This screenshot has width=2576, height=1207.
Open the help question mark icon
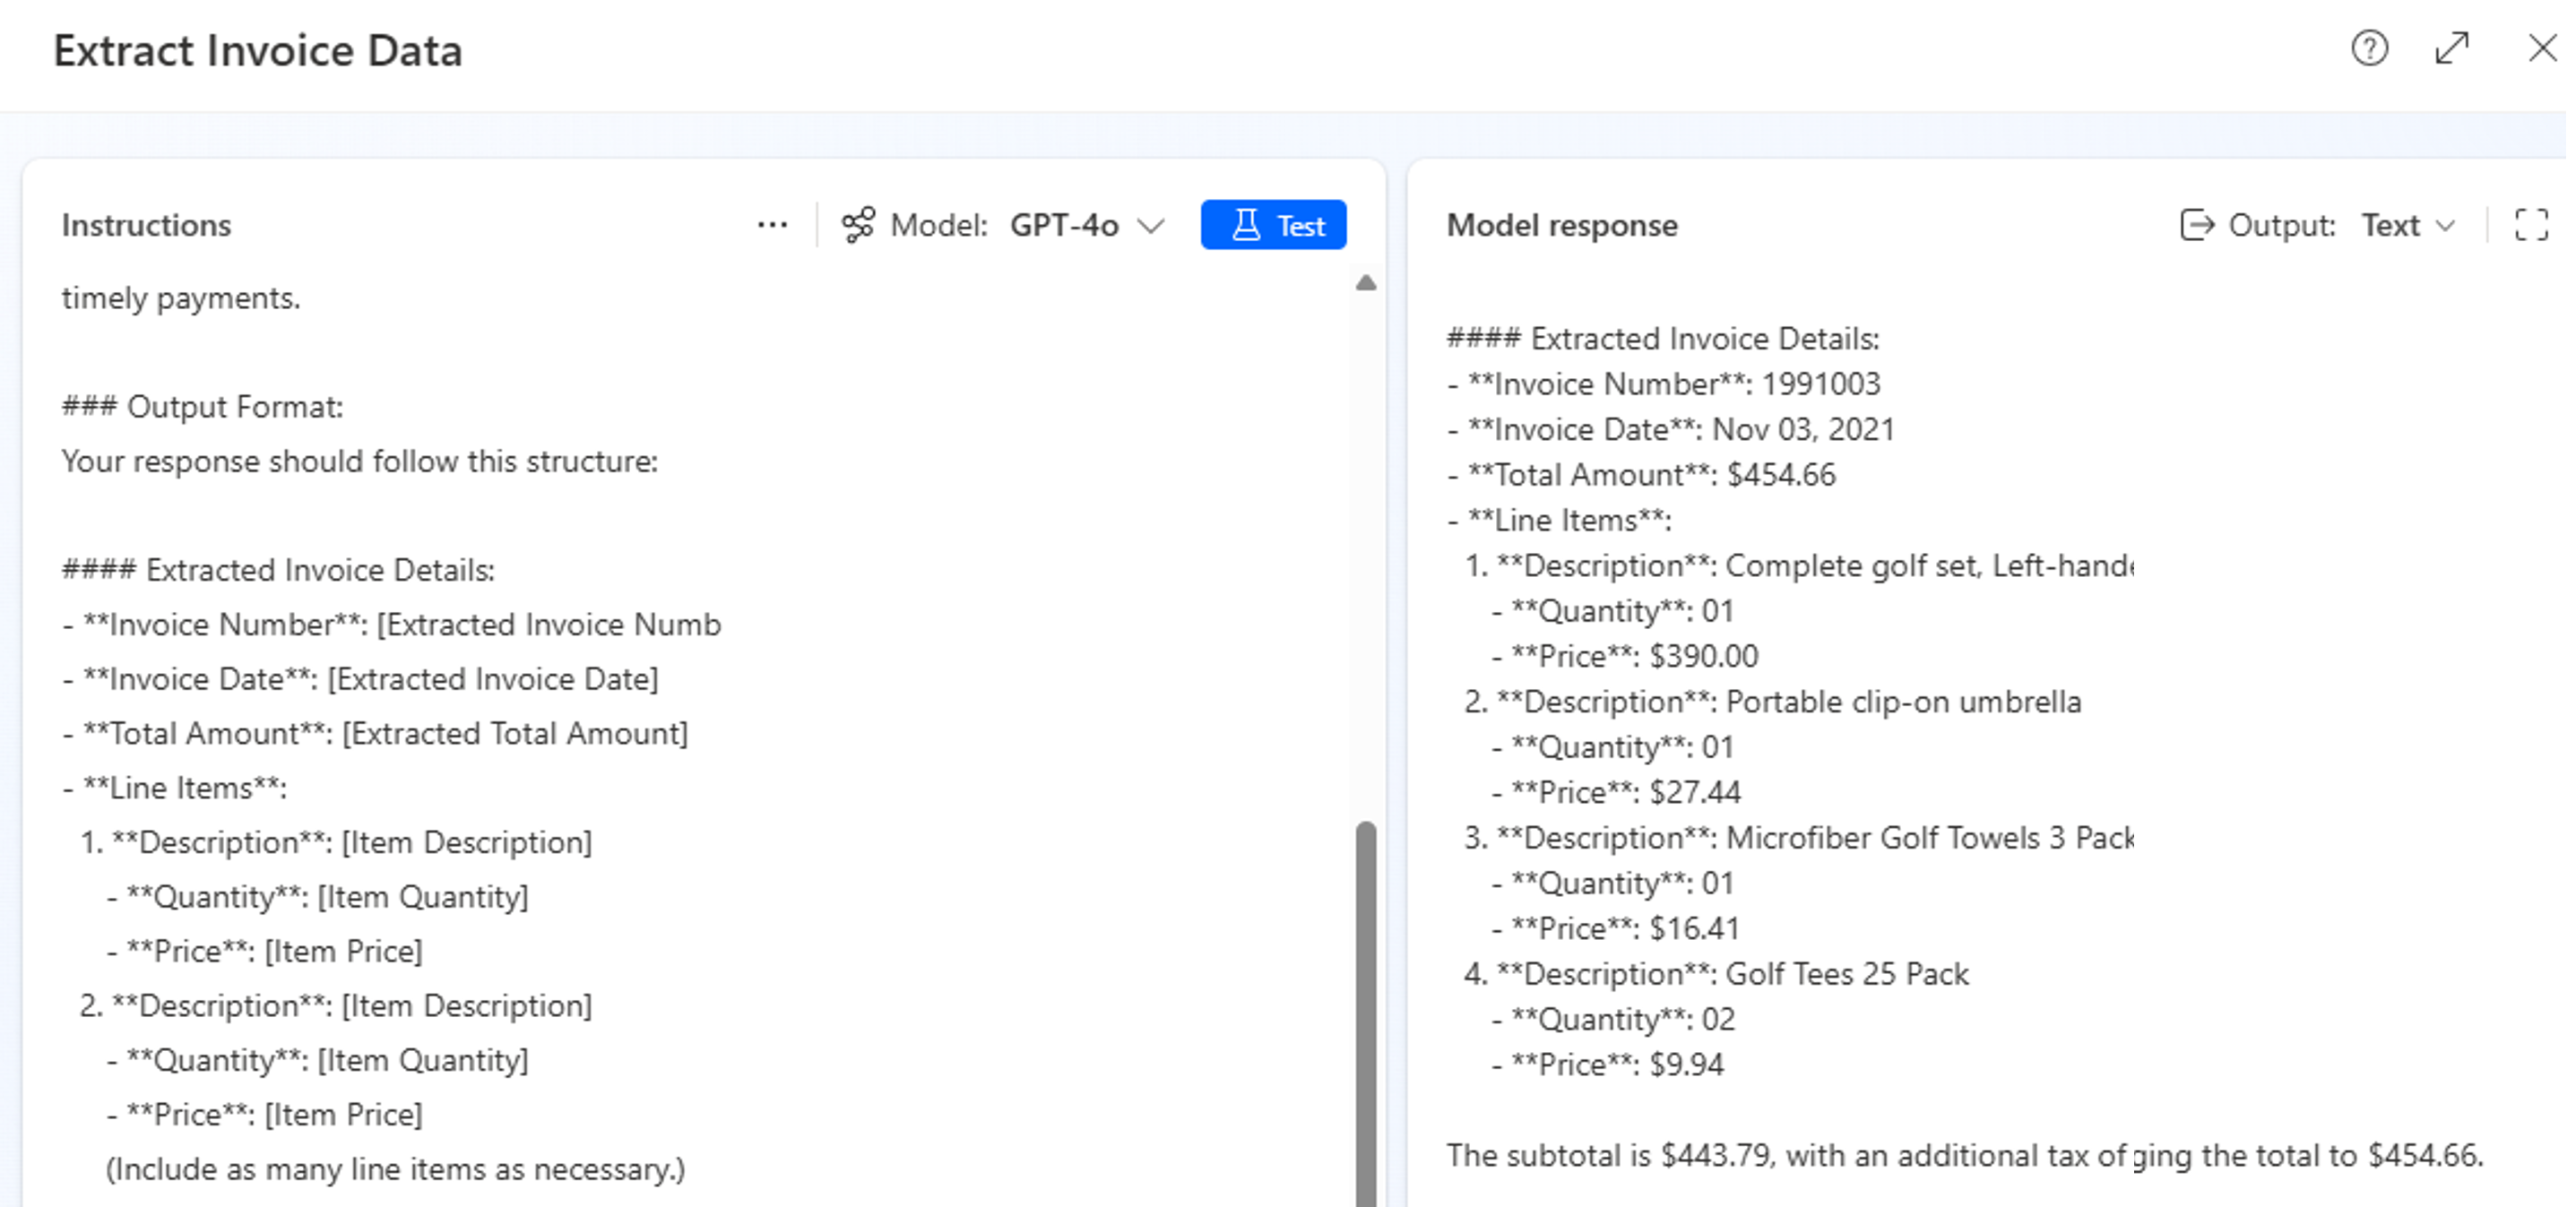pyautogui.click(x=2369, y=48)
